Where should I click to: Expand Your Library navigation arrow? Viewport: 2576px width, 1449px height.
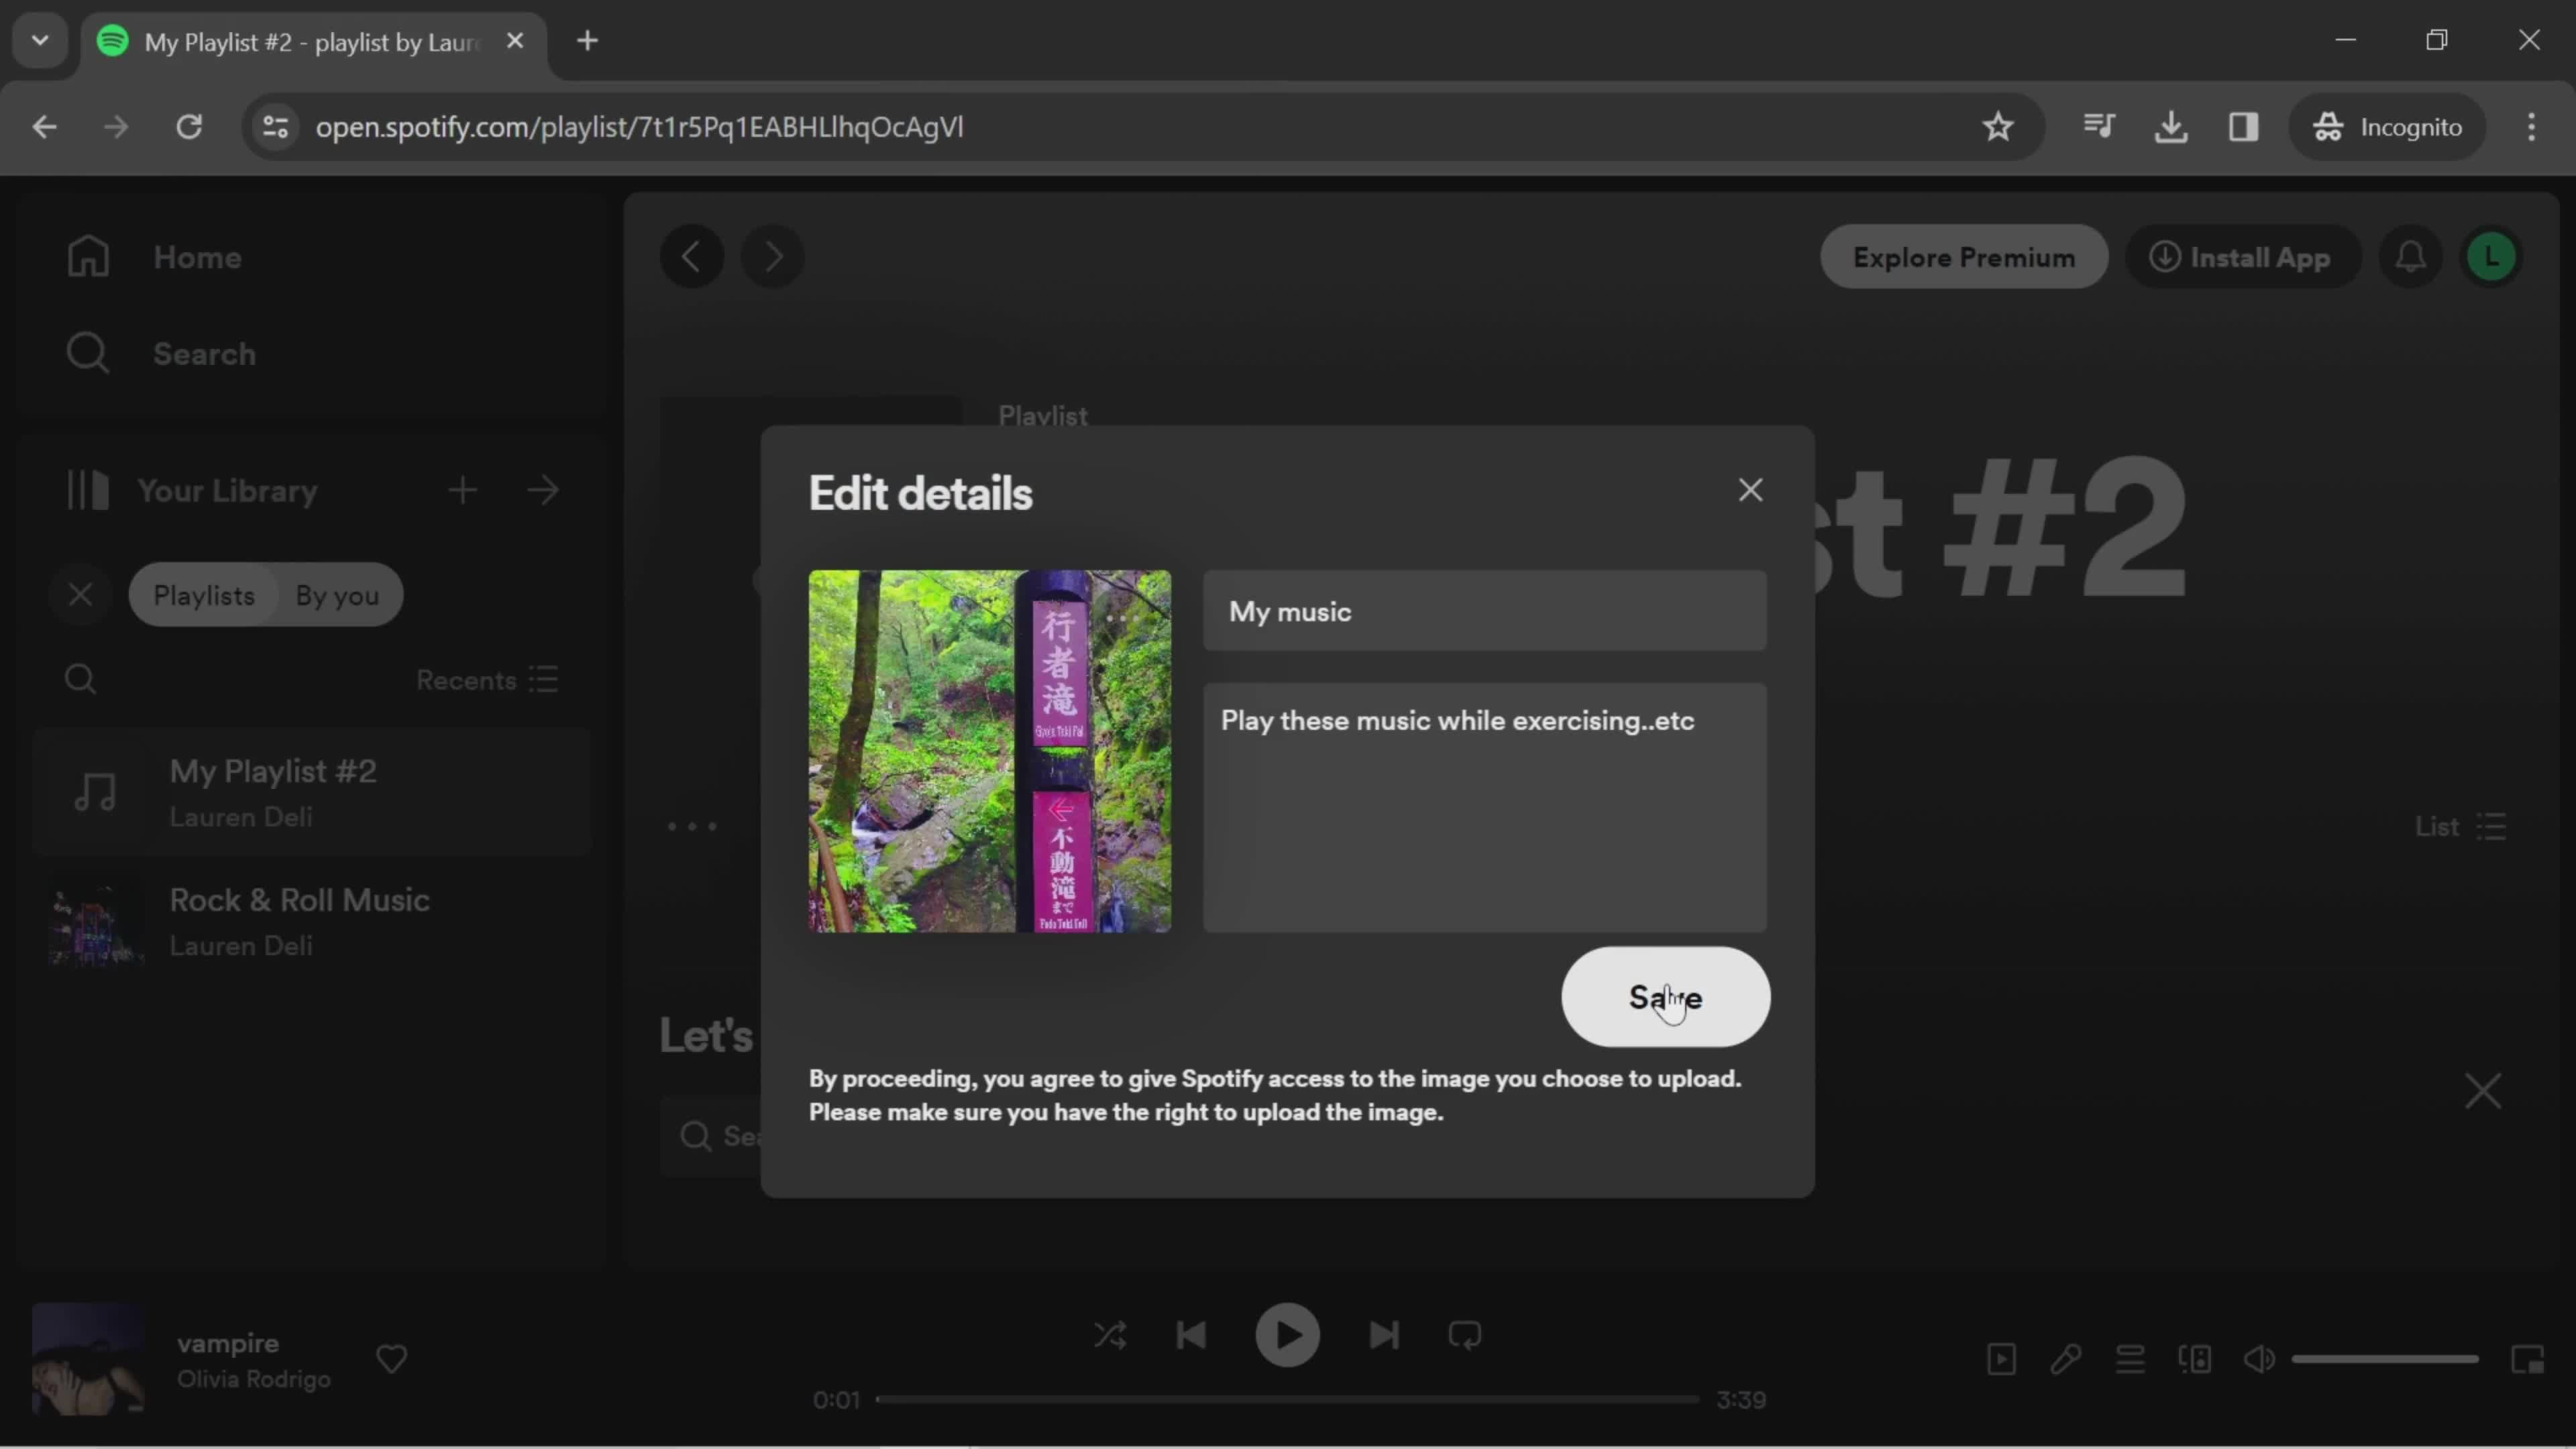pyautogui.click(x=545, y=492)
